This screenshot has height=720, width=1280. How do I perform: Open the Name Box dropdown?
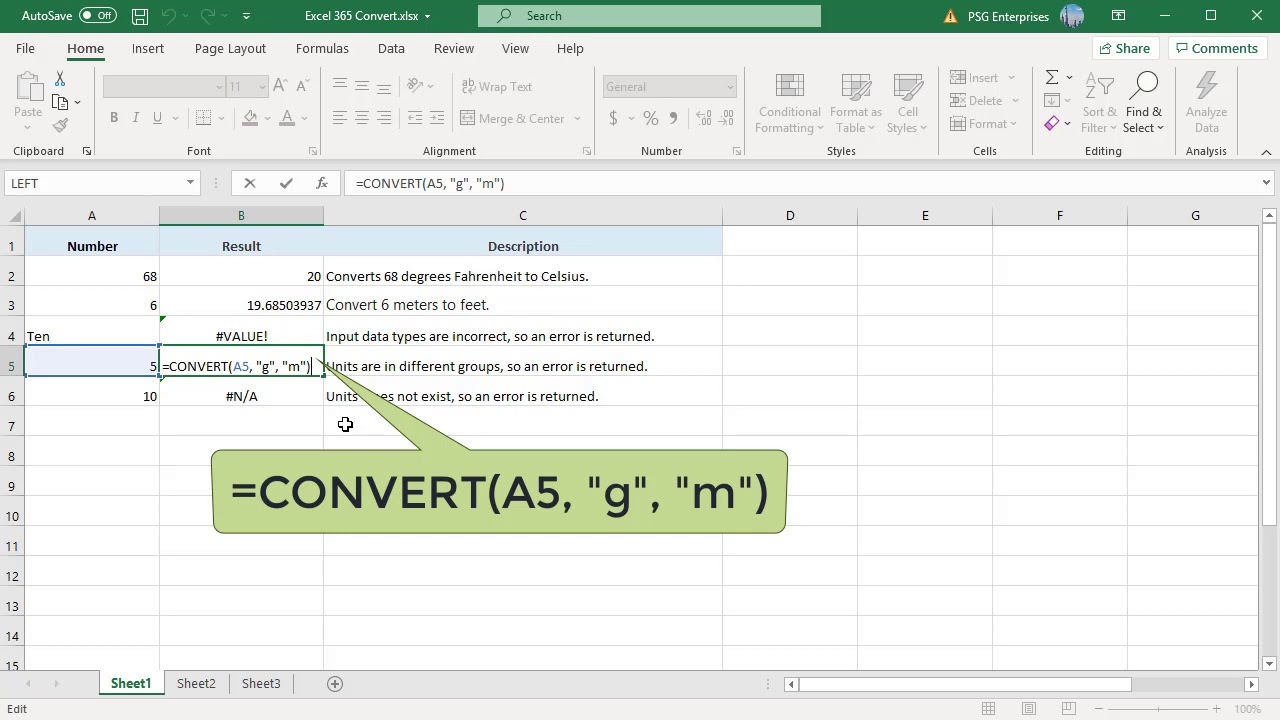(x=190, y=183)
